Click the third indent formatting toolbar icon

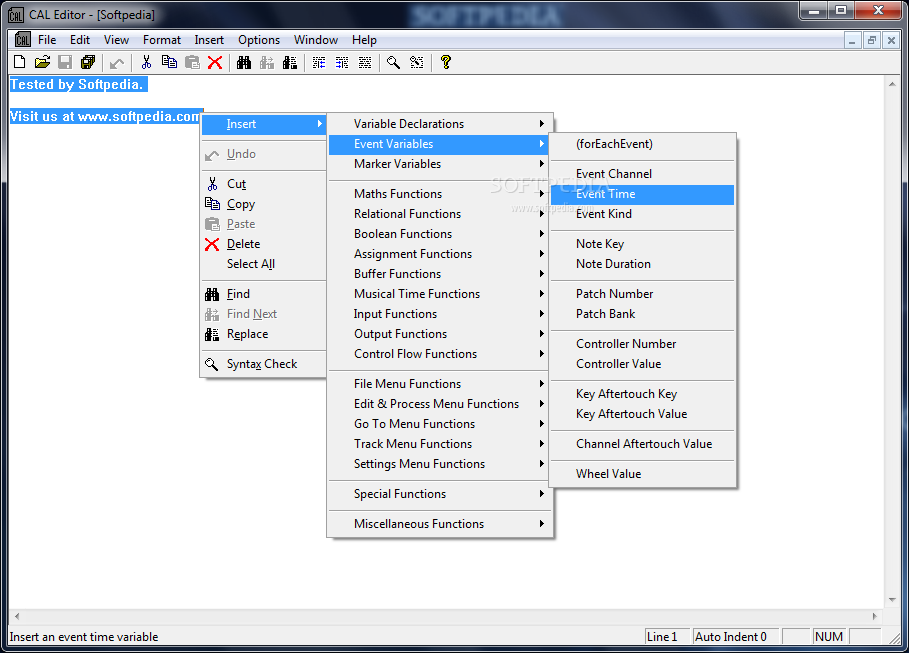[x=365, y=62]
